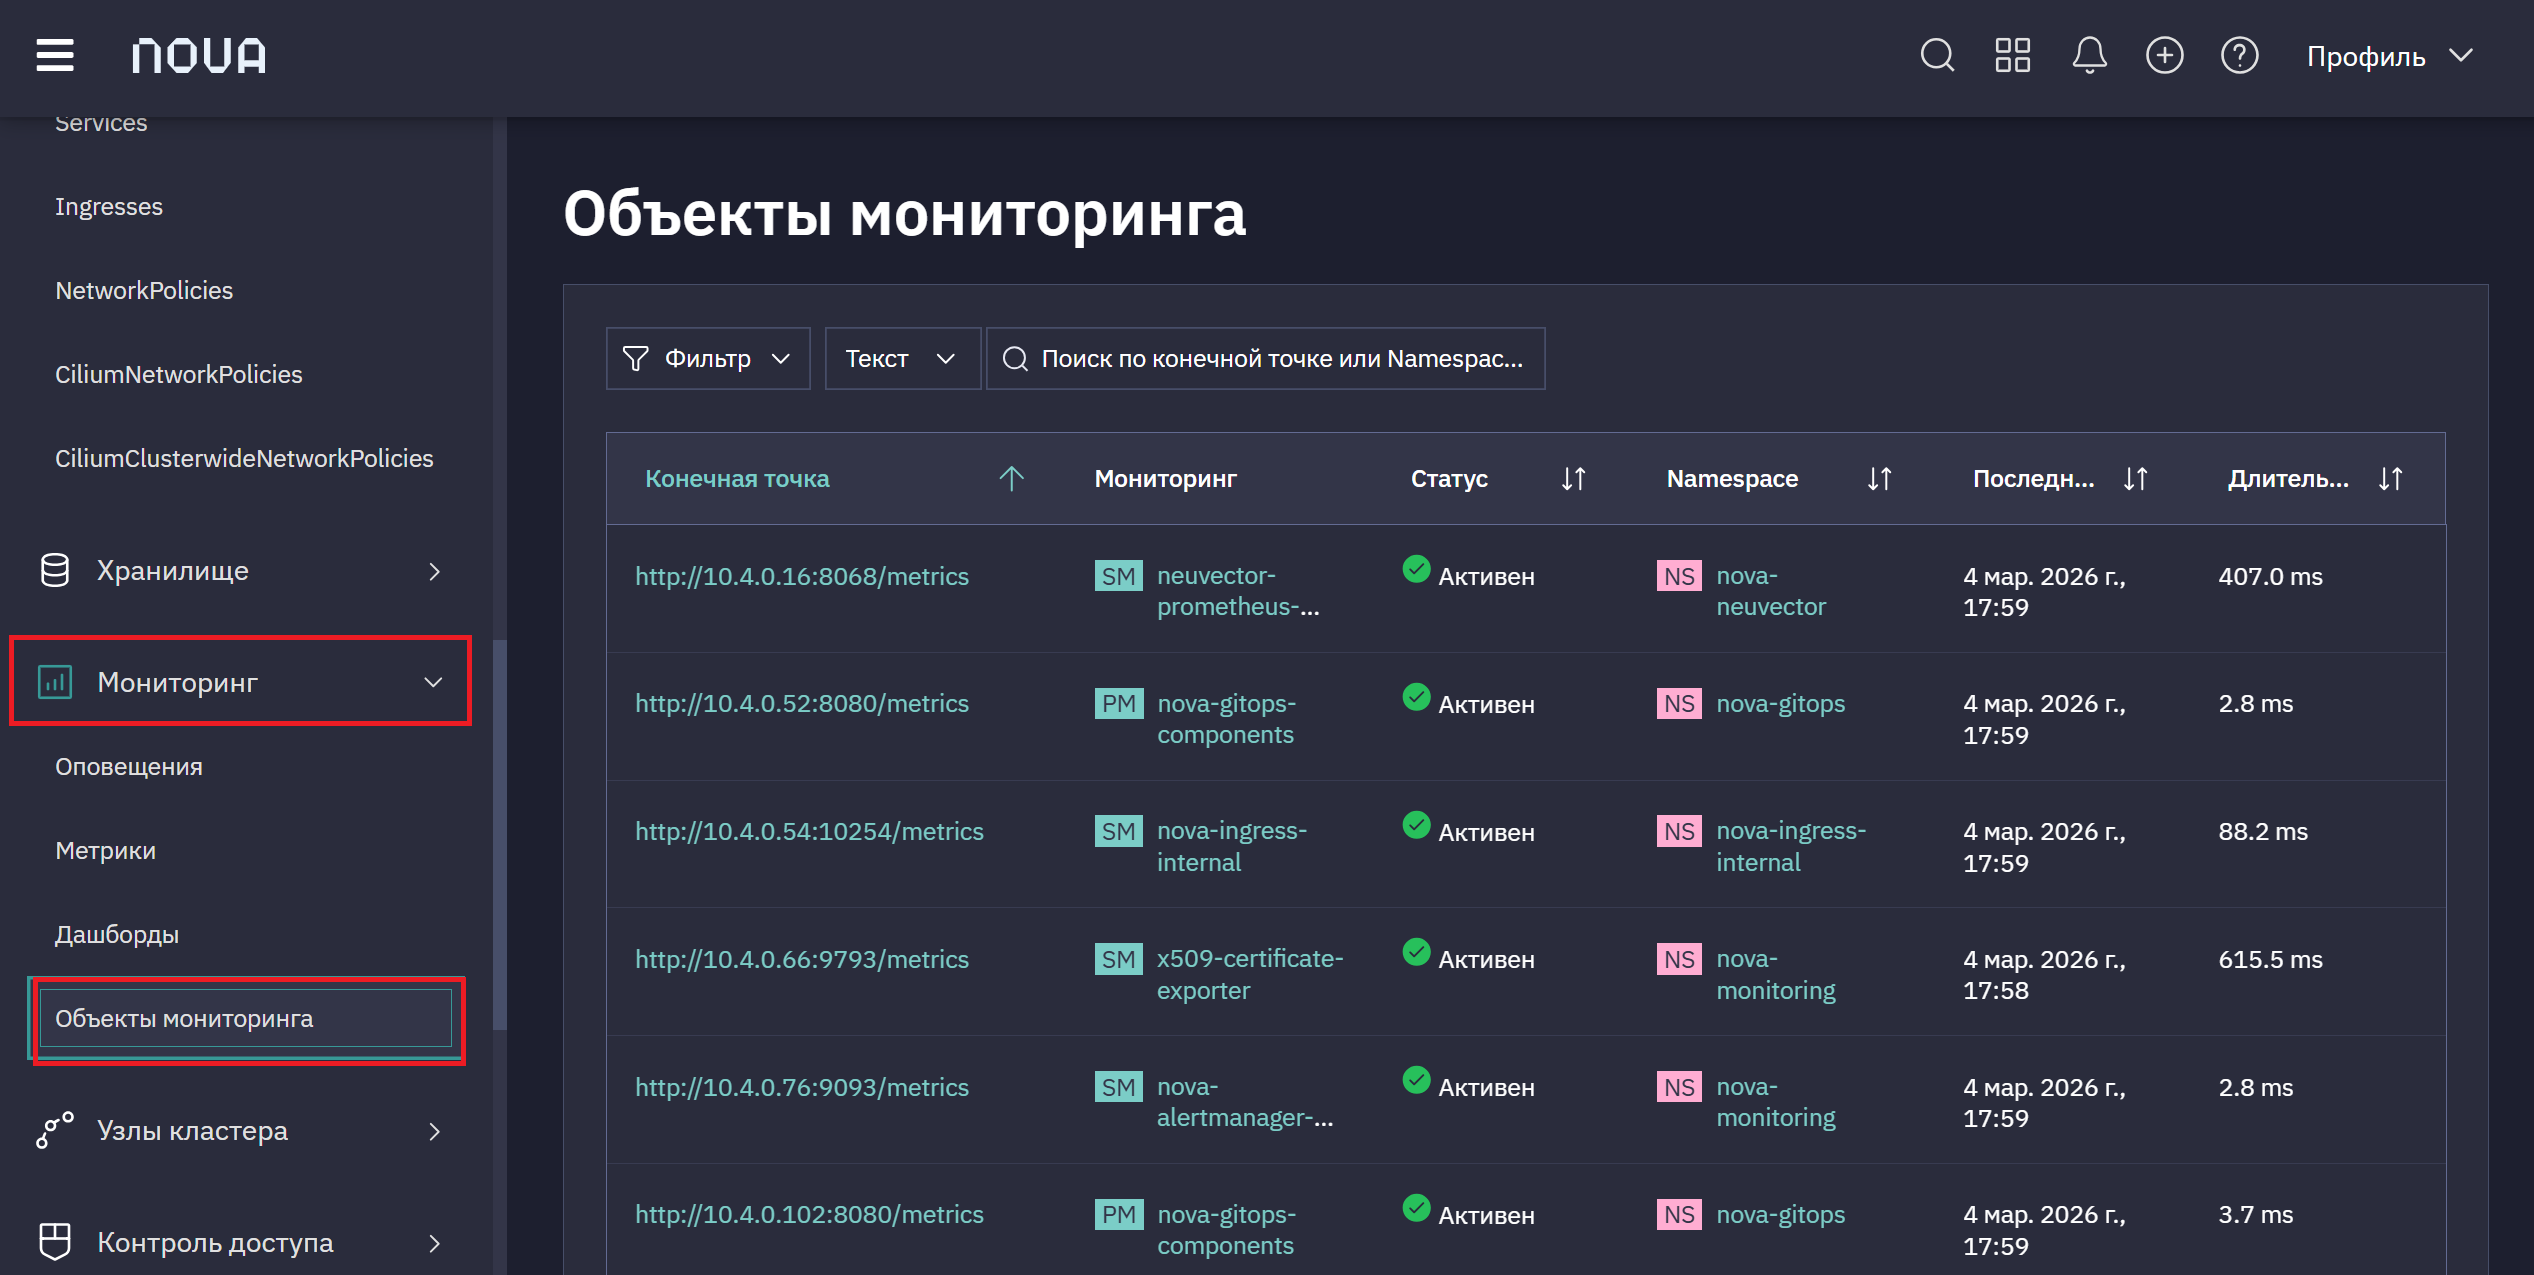The width and height of the screenshot is (2534, 1275).
Task: Click duration value 407.0 ms
Action: coord(2270,576)
